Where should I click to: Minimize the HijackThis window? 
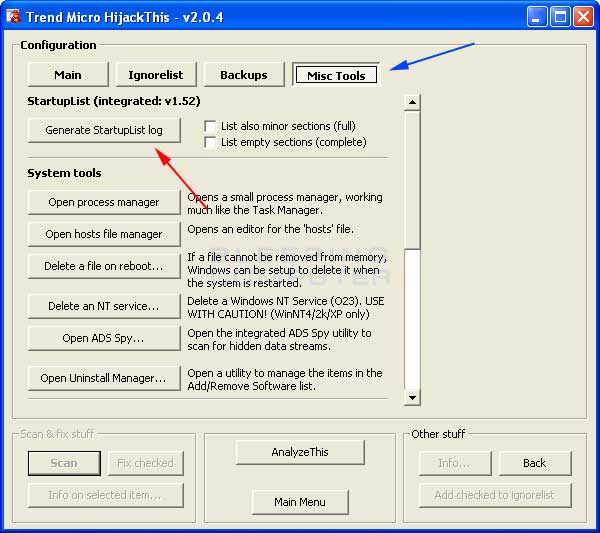coord(536,17)
